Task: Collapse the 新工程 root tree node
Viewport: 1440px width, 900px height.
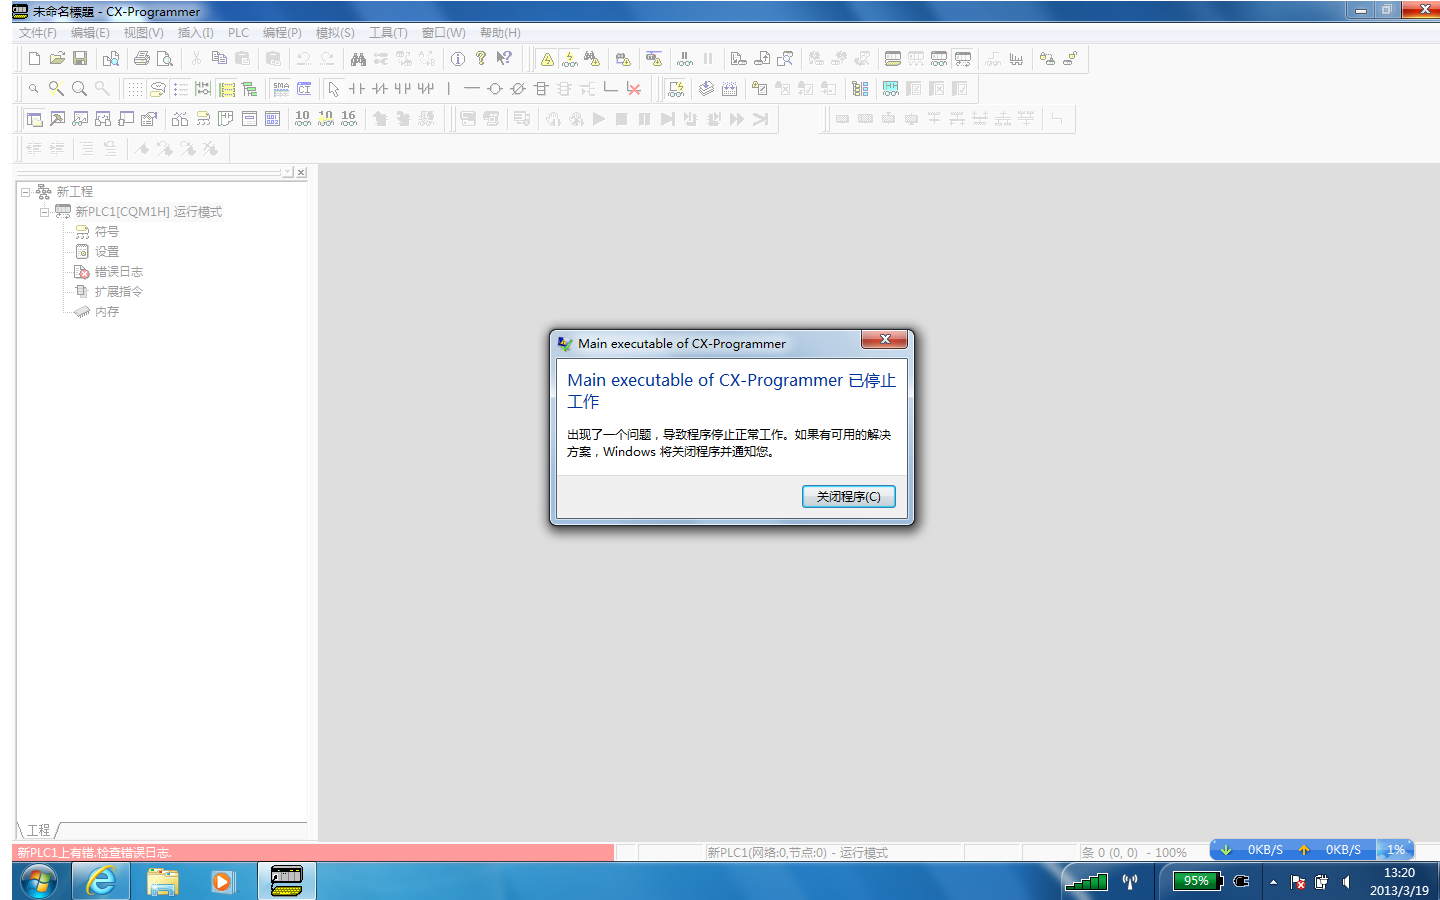Action: [x=26, y=192]
